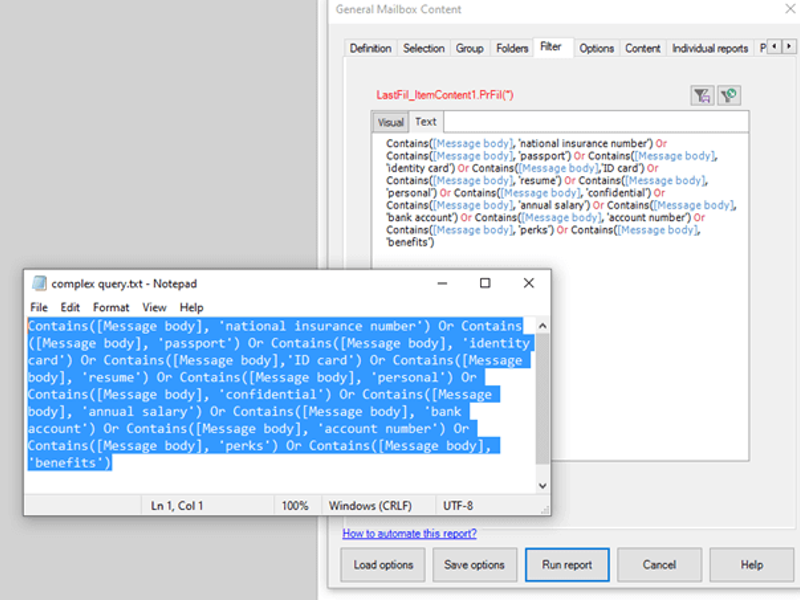This screenshot has width=800, height=600.
Task: Click the Notepad document icon in title bar
Action: point(39,283)
